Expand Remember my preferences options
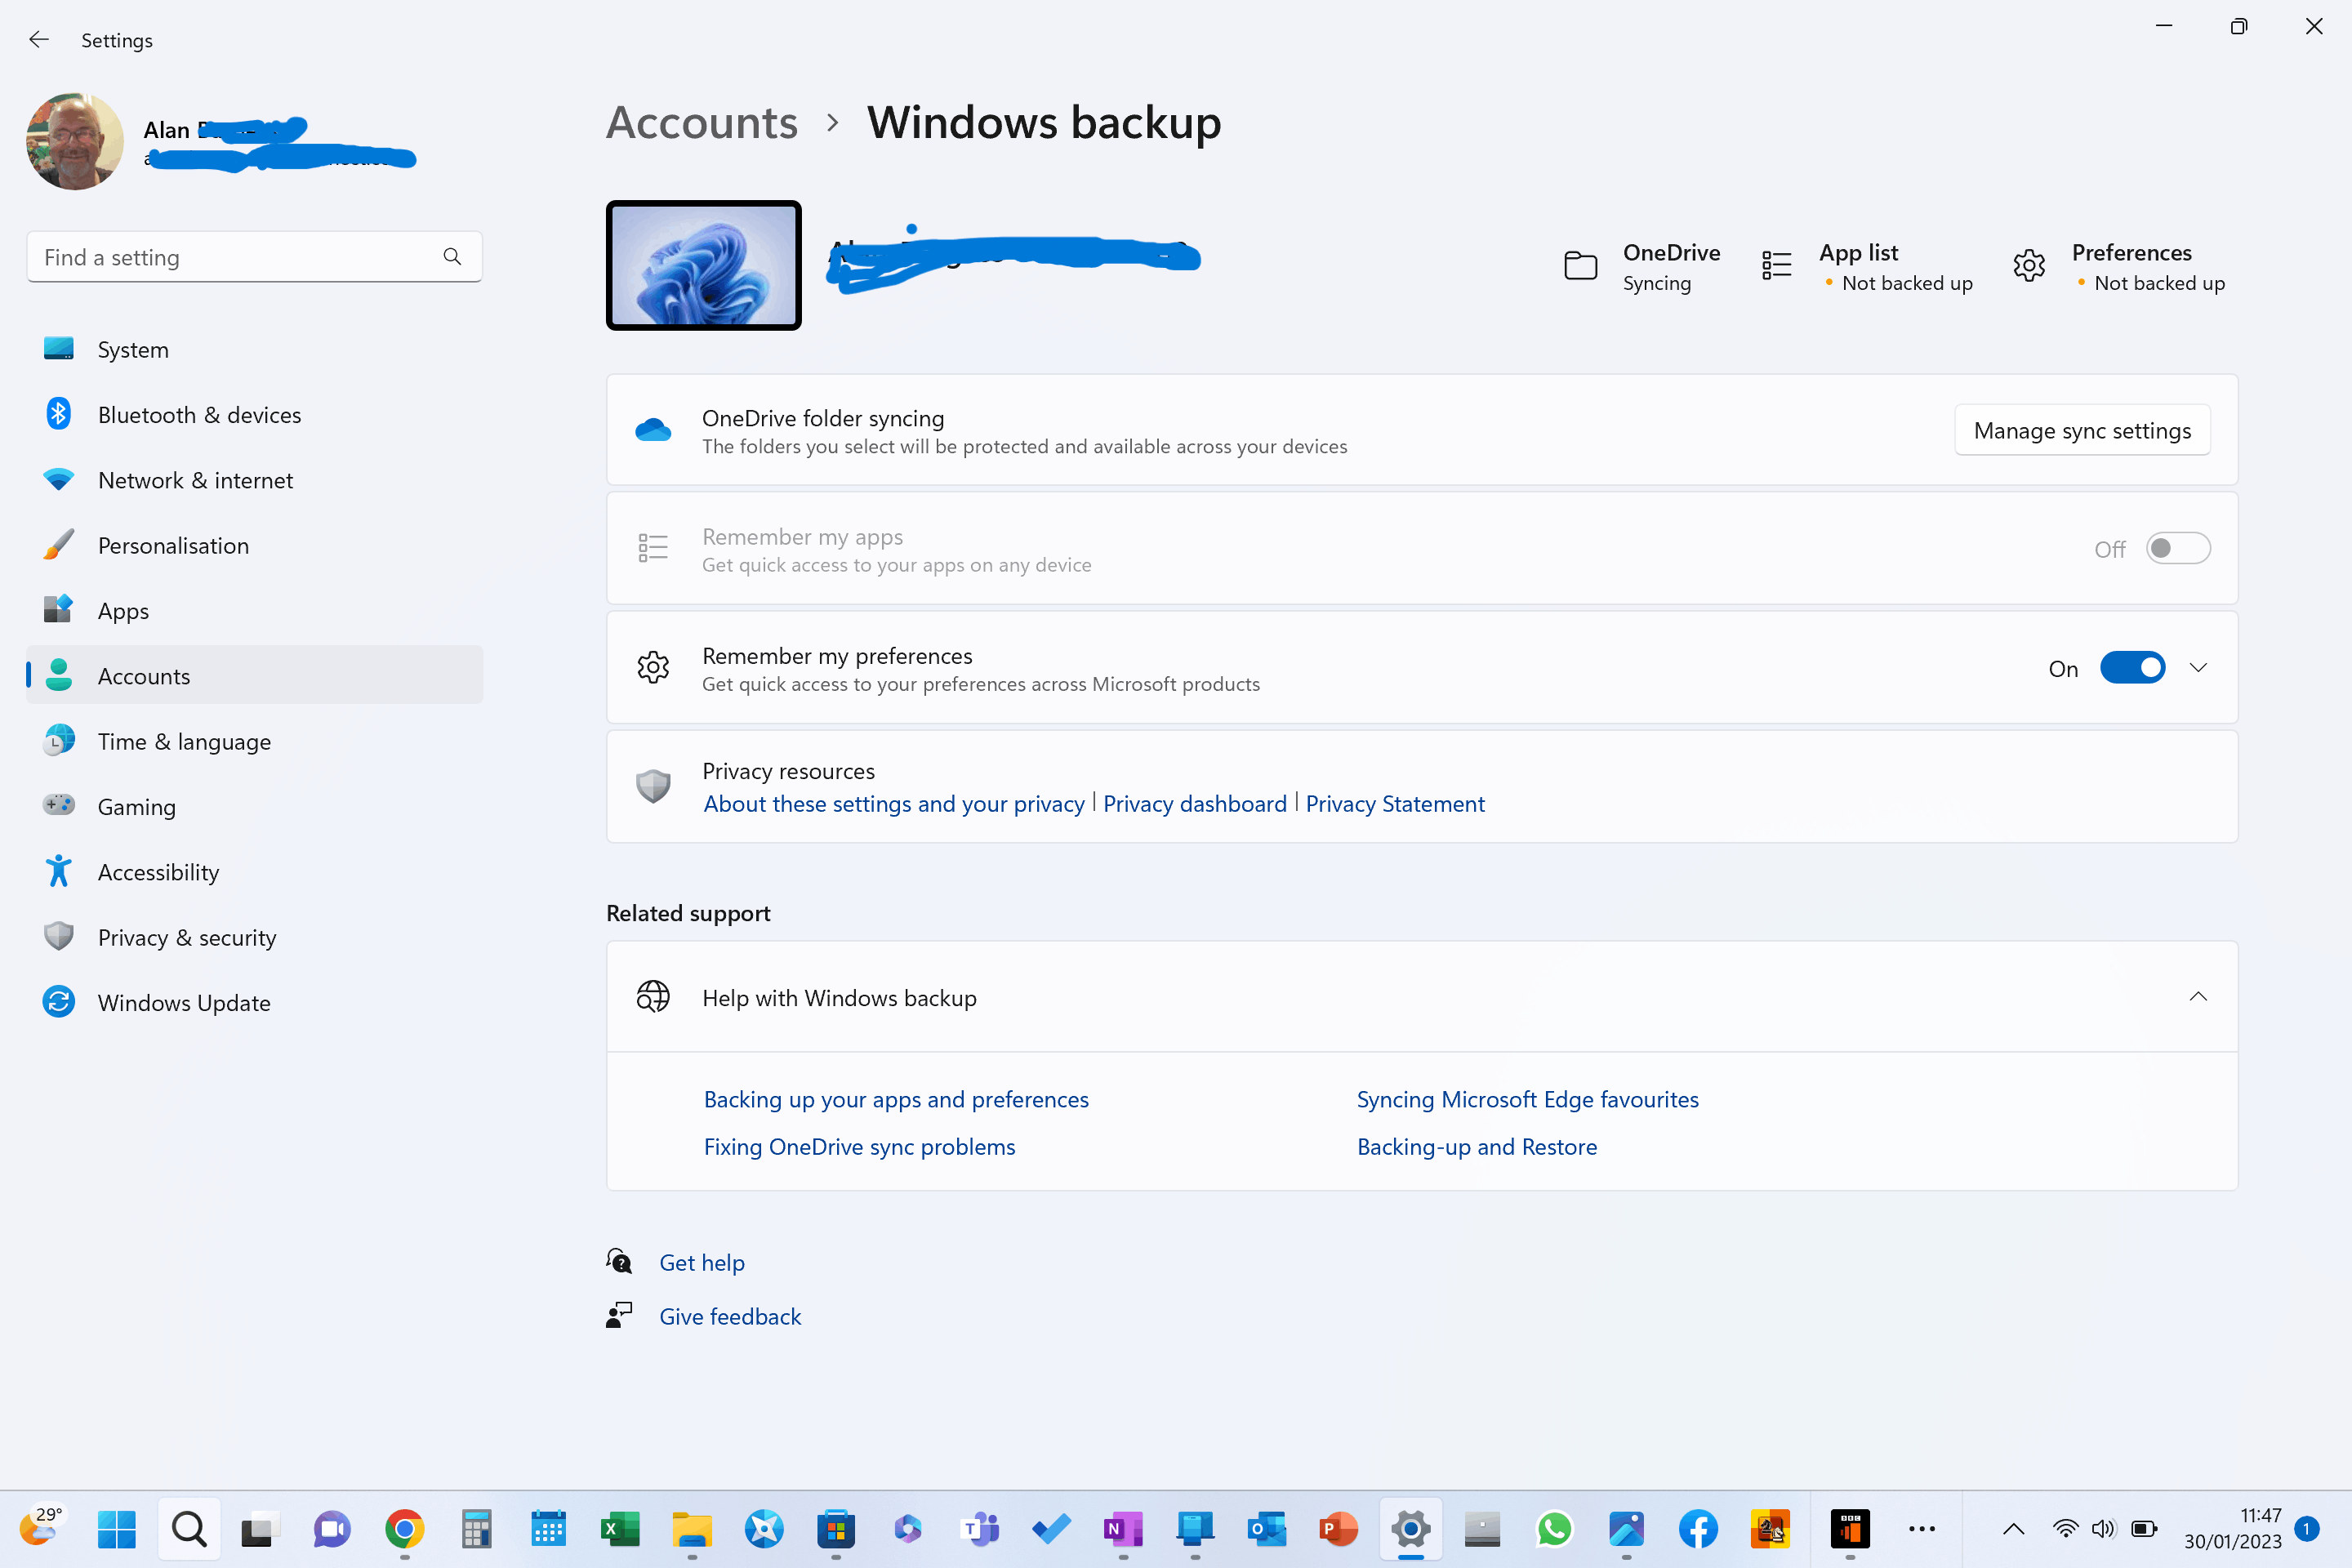 pos(2198,667)
